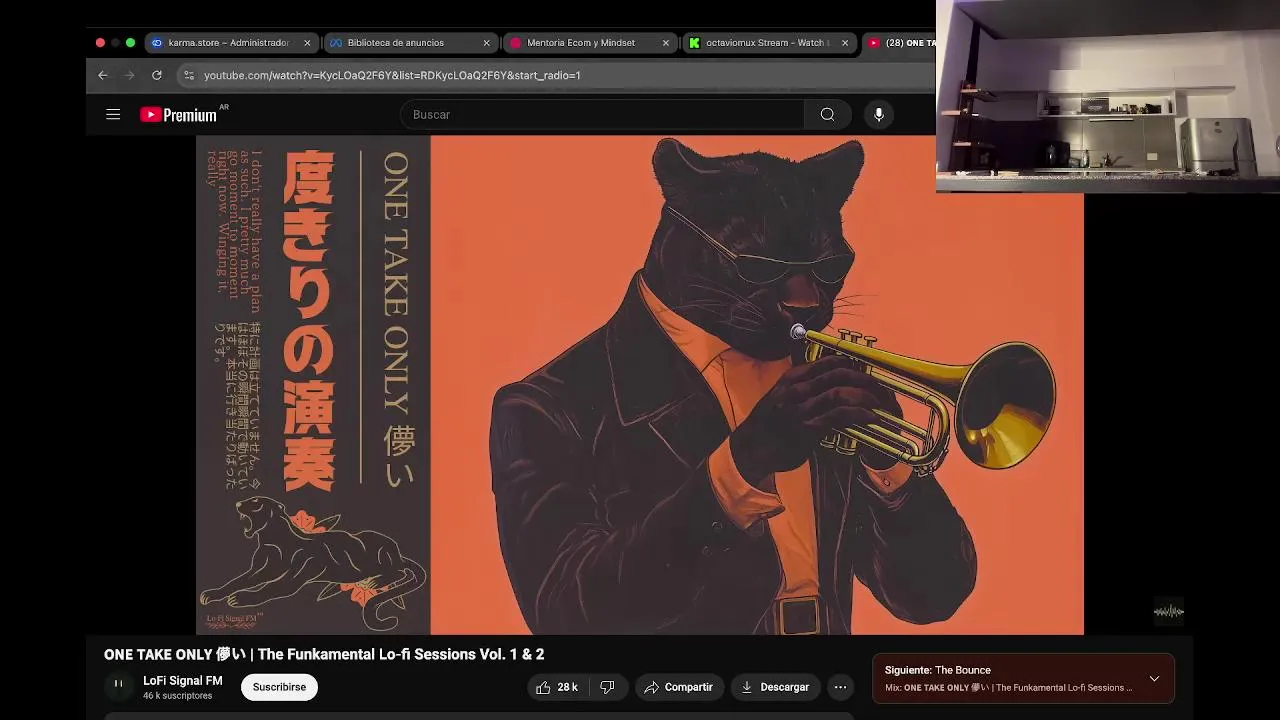The image size is (1280, 720).
Task: Click the Mix: ONE TAKE ONLY playlist label
Action: [x=1008, y=688]
